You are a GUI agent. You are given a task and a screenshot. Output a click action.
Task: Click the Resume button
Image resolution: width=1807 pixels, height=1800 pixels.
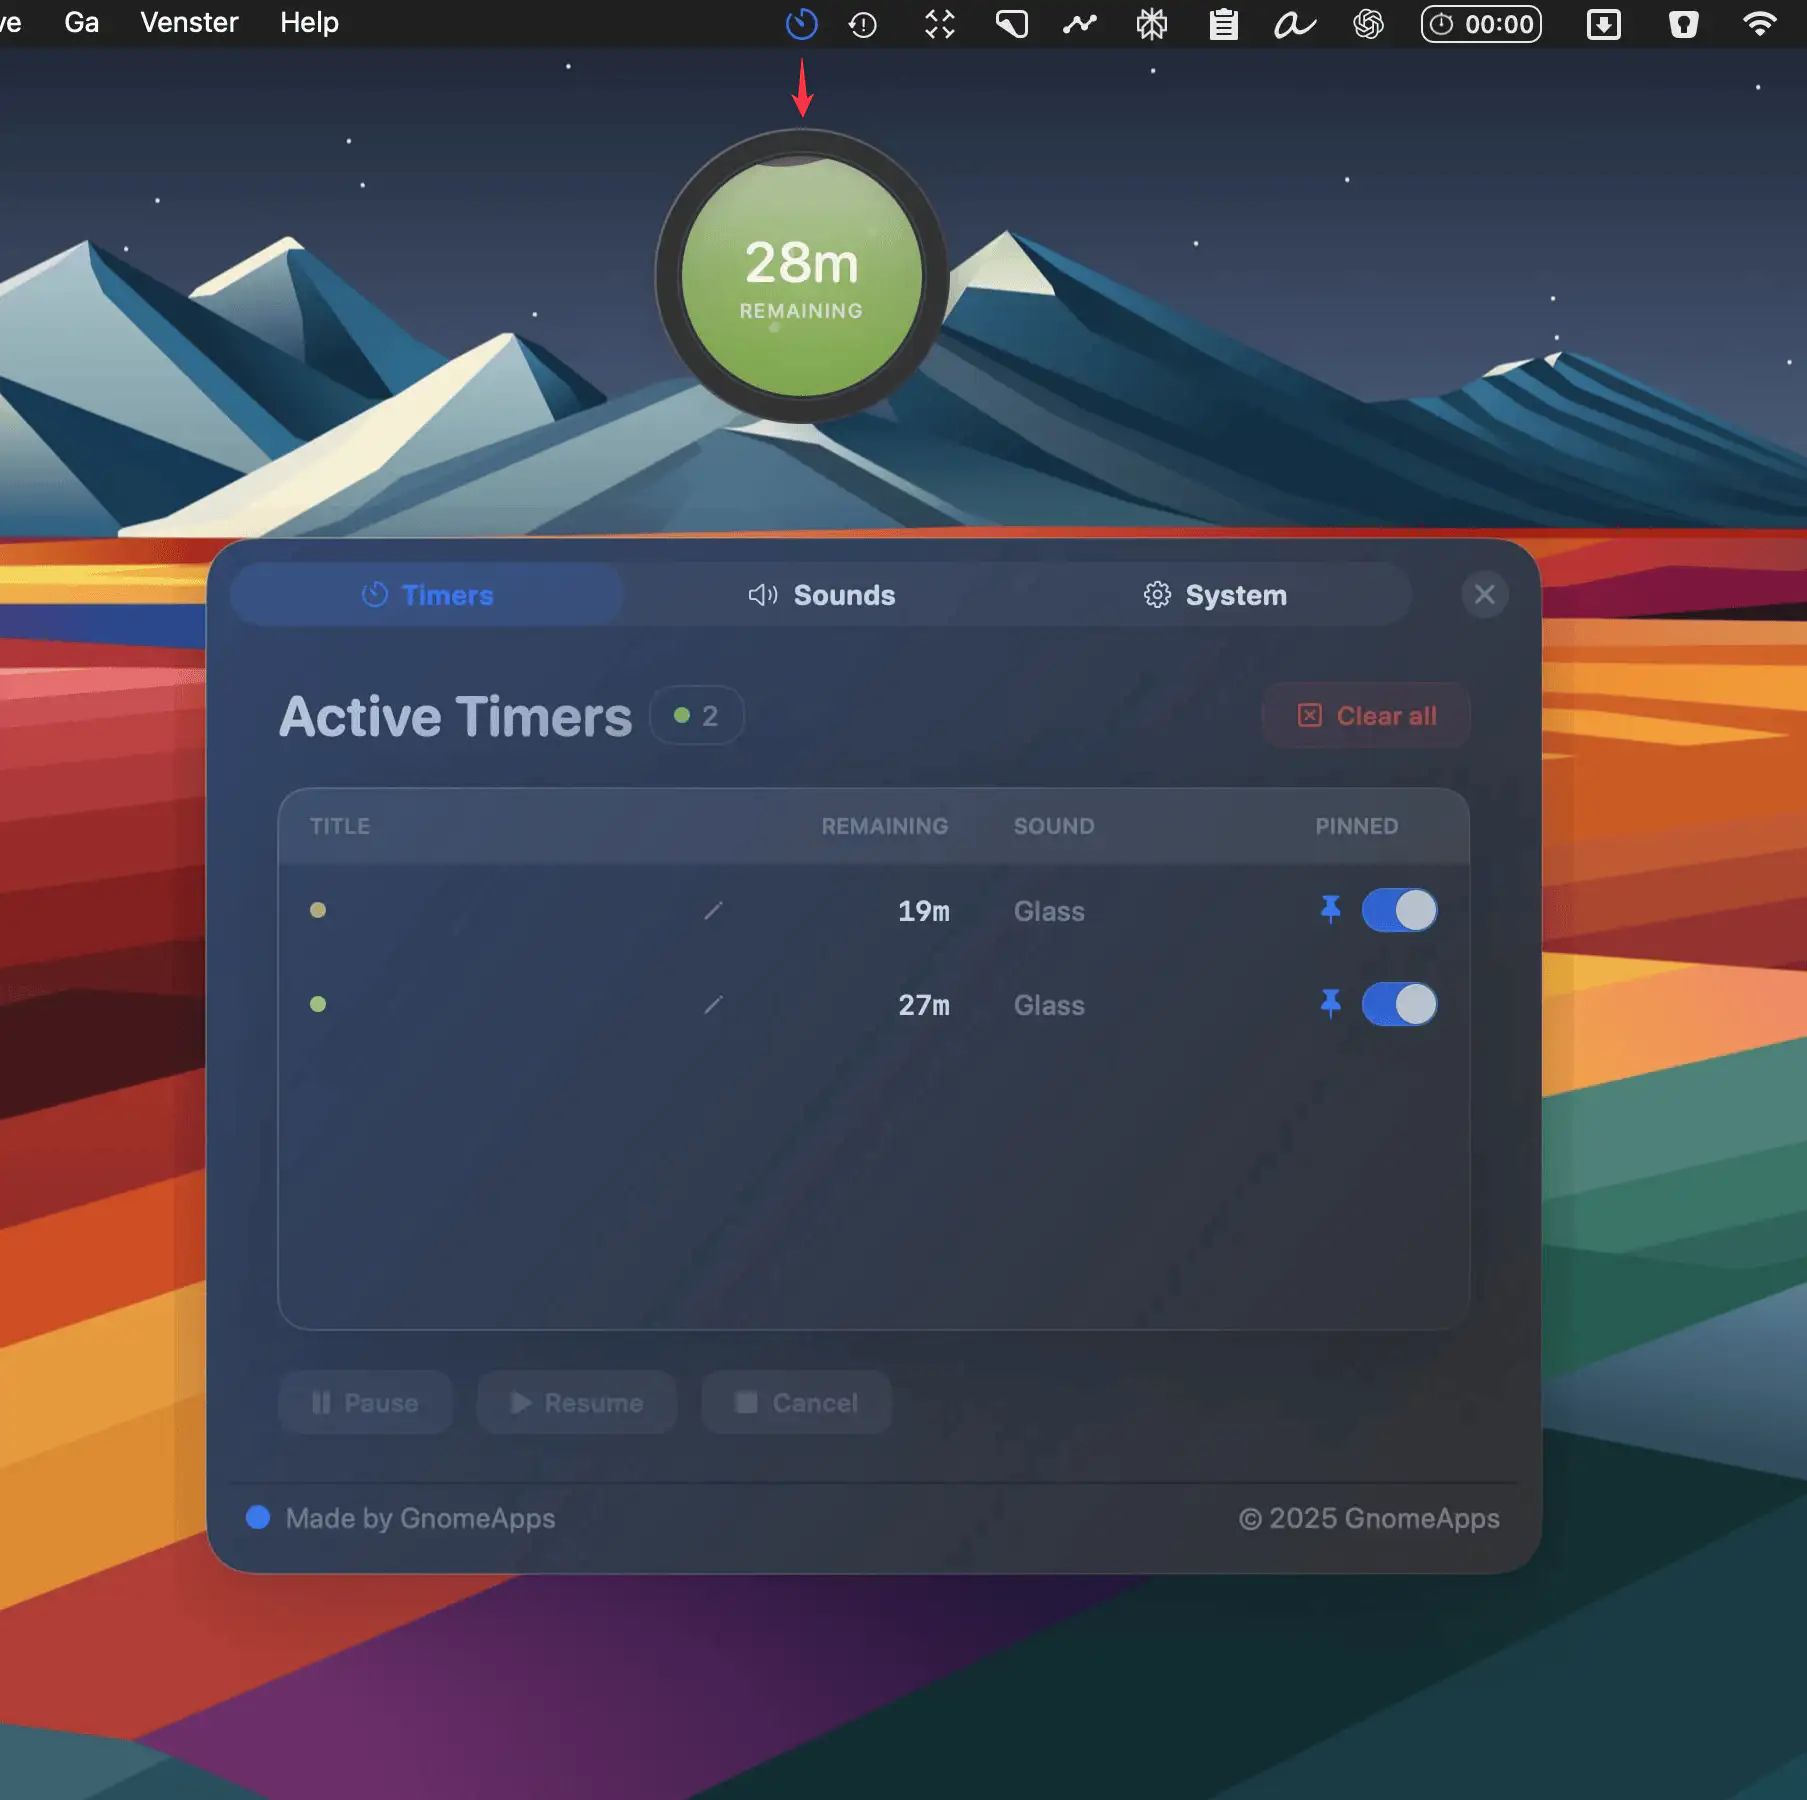pos(577,1403)
